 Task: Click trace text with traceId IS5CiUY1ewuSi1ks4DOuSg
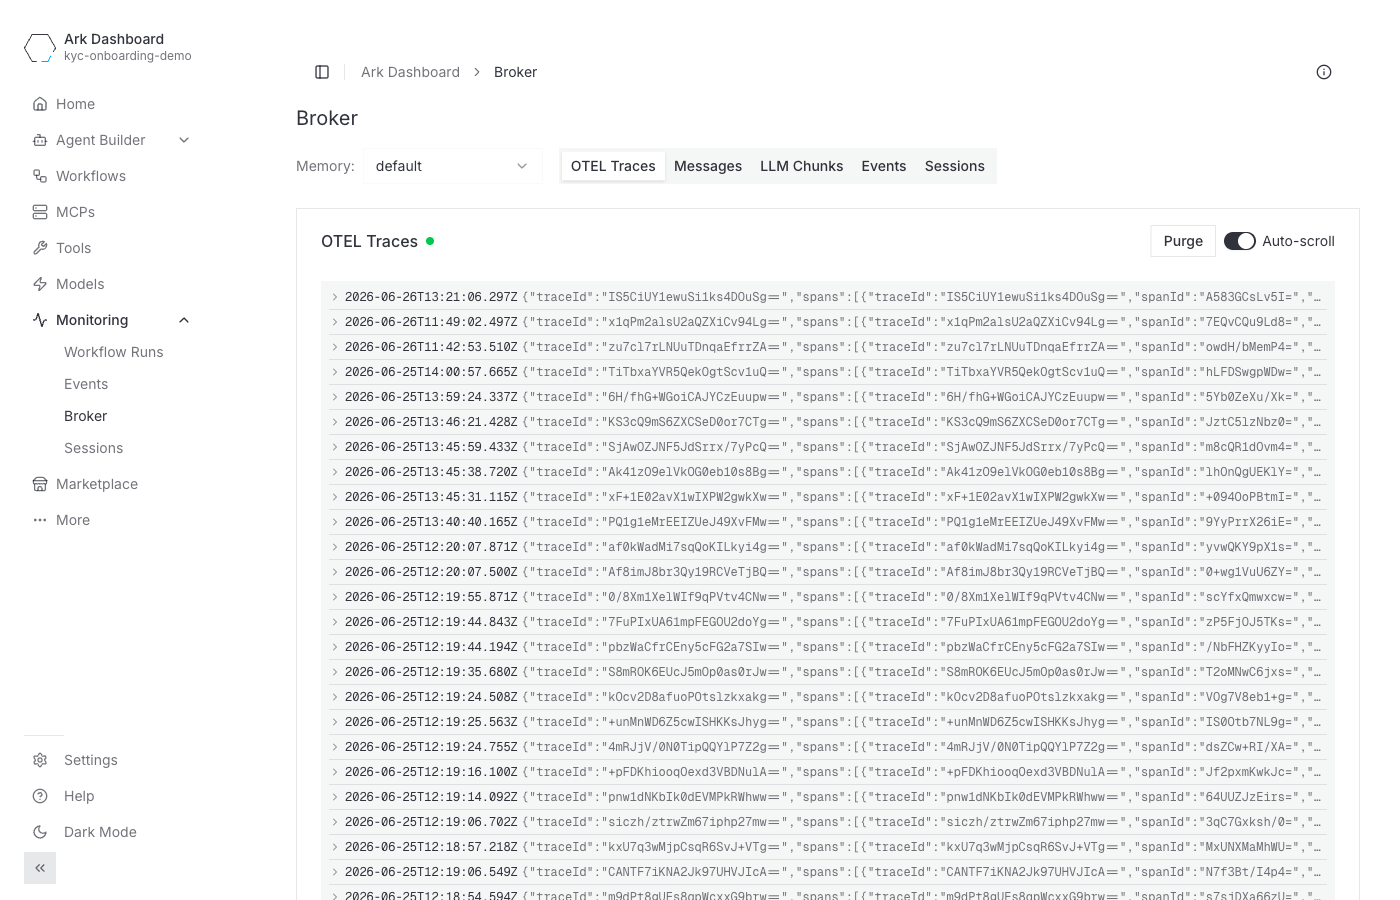[x=921, y=297]
